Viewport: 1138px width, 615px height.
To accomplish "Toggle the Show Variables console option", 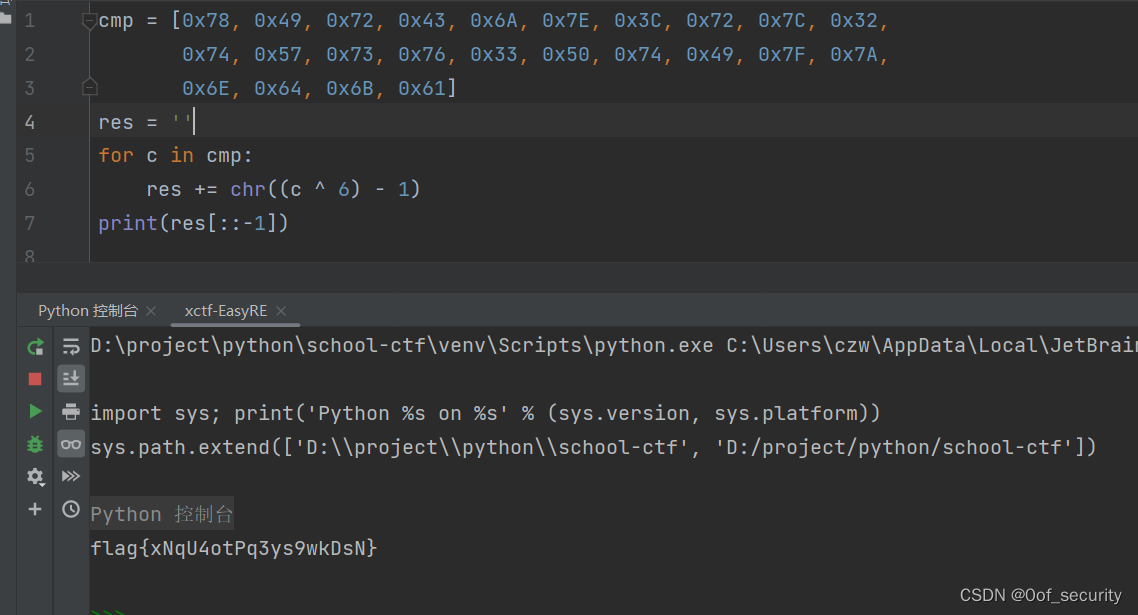I will (x=70, y=445).
